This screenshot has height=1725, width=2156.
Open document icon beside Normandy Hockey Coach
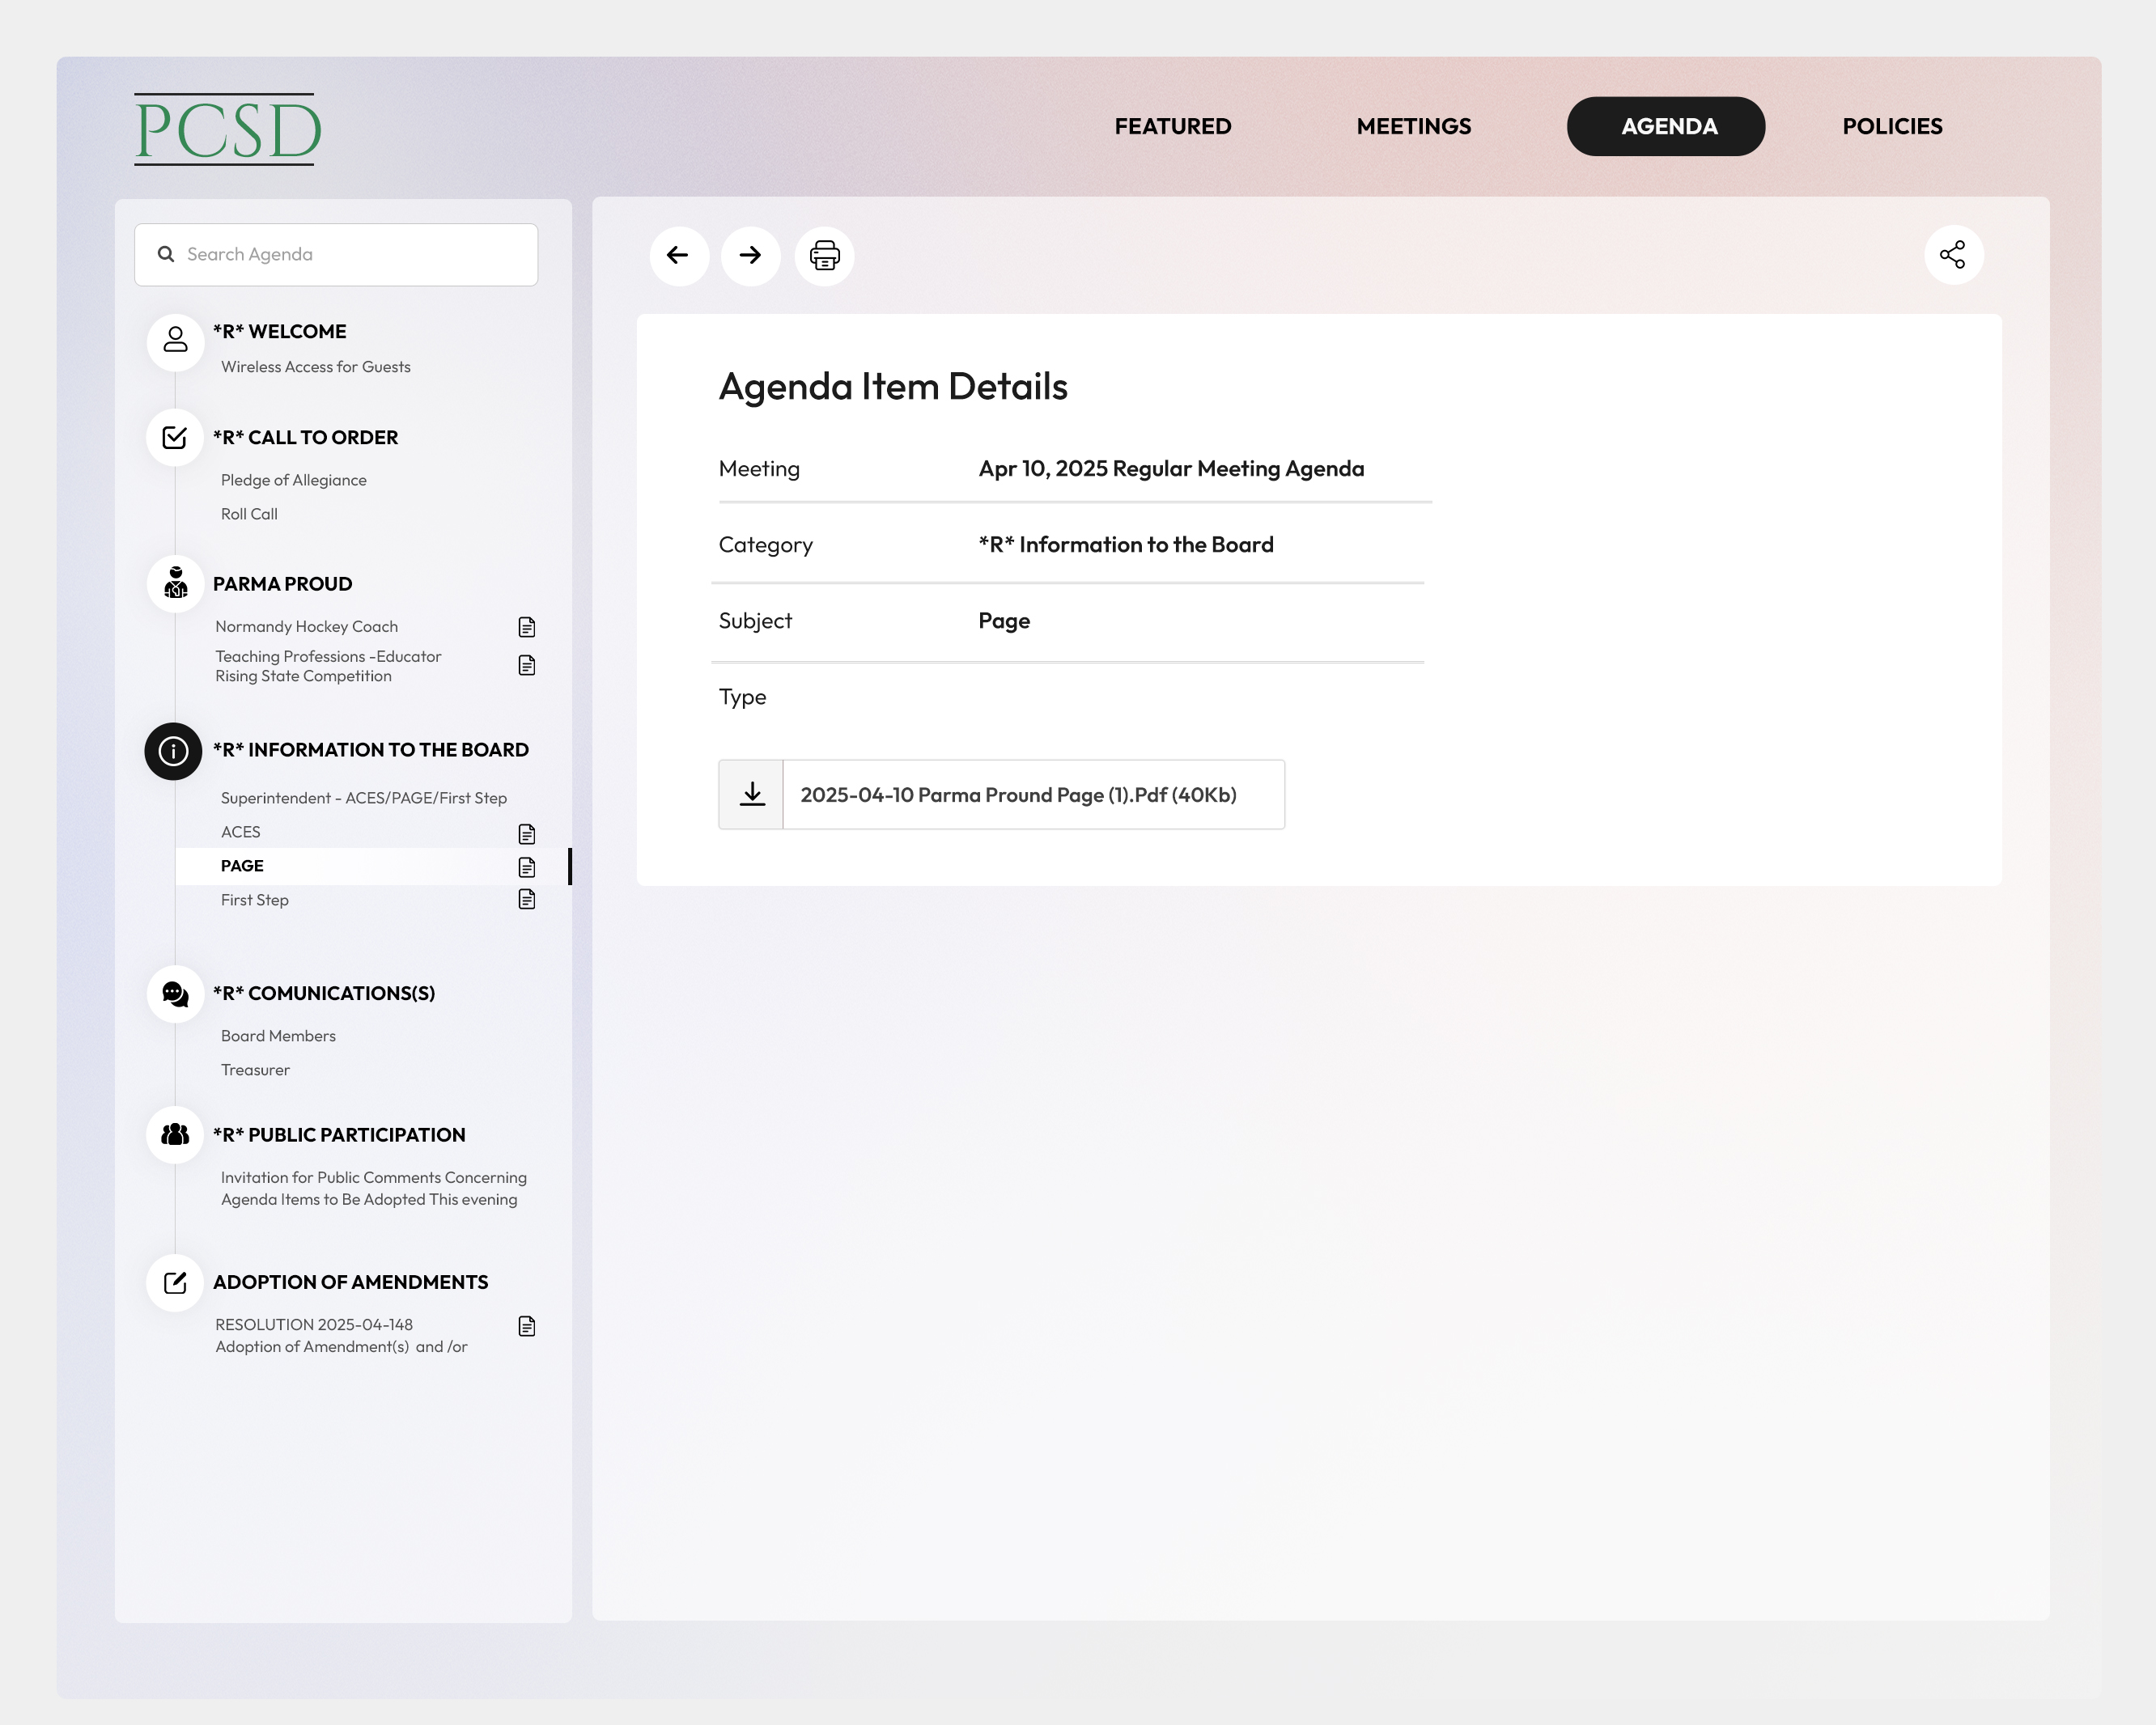coord(527,627)
